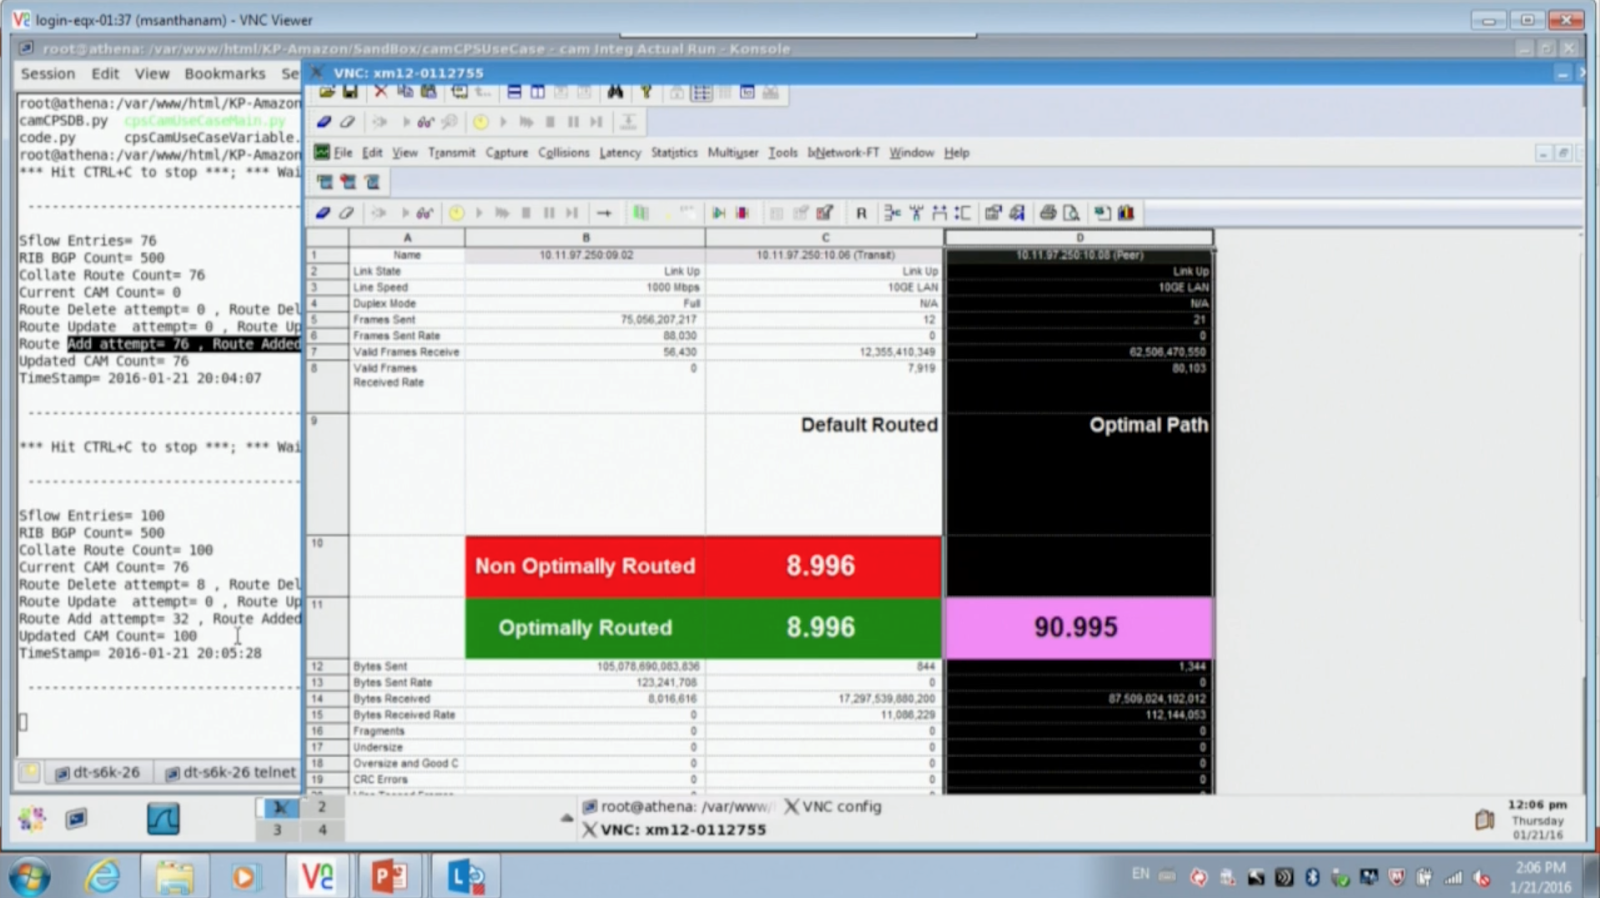Select column B header in statistics grid
The height and width of the screenshot is (898, 1600).
[585, 238]
